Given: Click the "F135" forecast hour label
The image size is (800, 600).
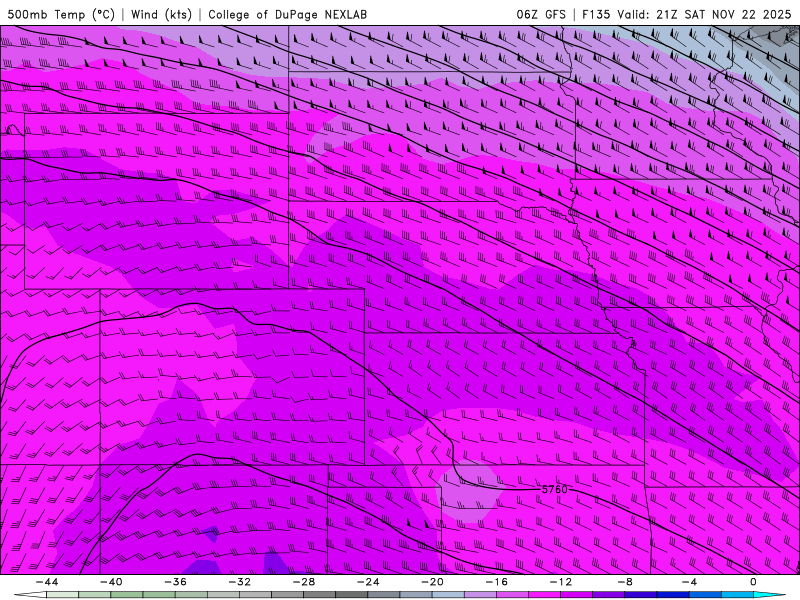Looking at the screenshot, I should (596, 14).
